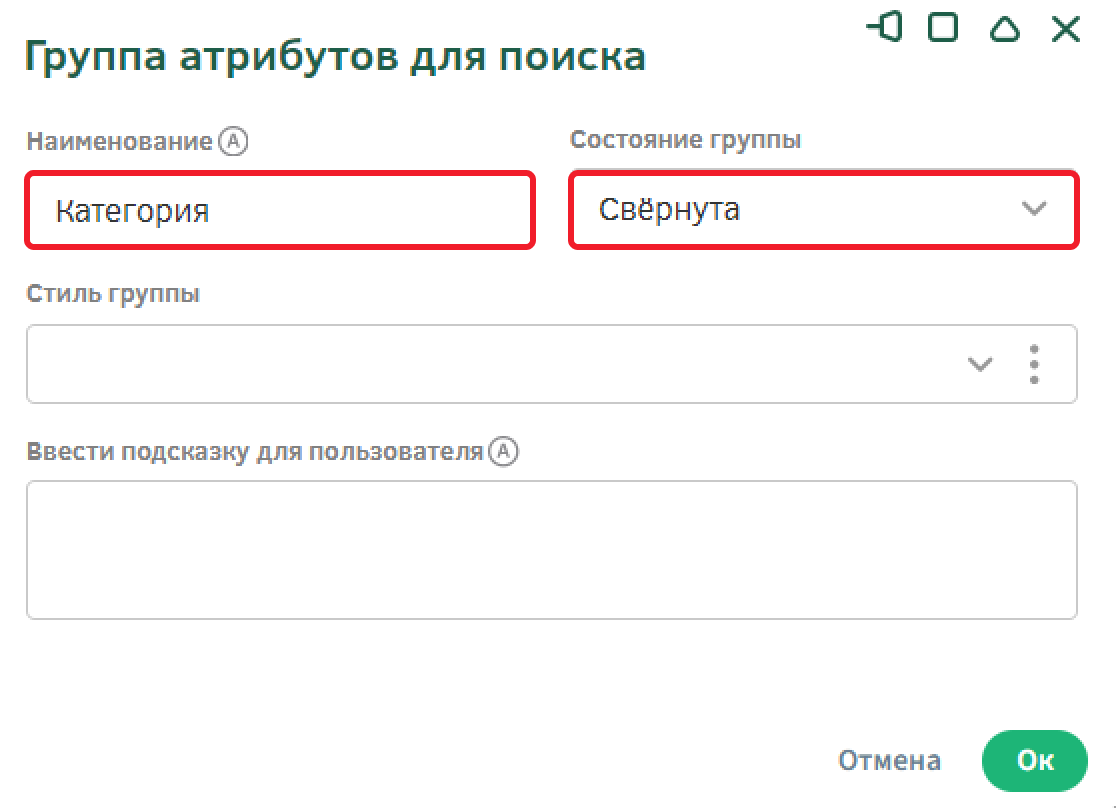Viewport: 1116px width, 808px height.
Task: Click the translation icon beside Ввести подсказку
Action: (505, 452)
